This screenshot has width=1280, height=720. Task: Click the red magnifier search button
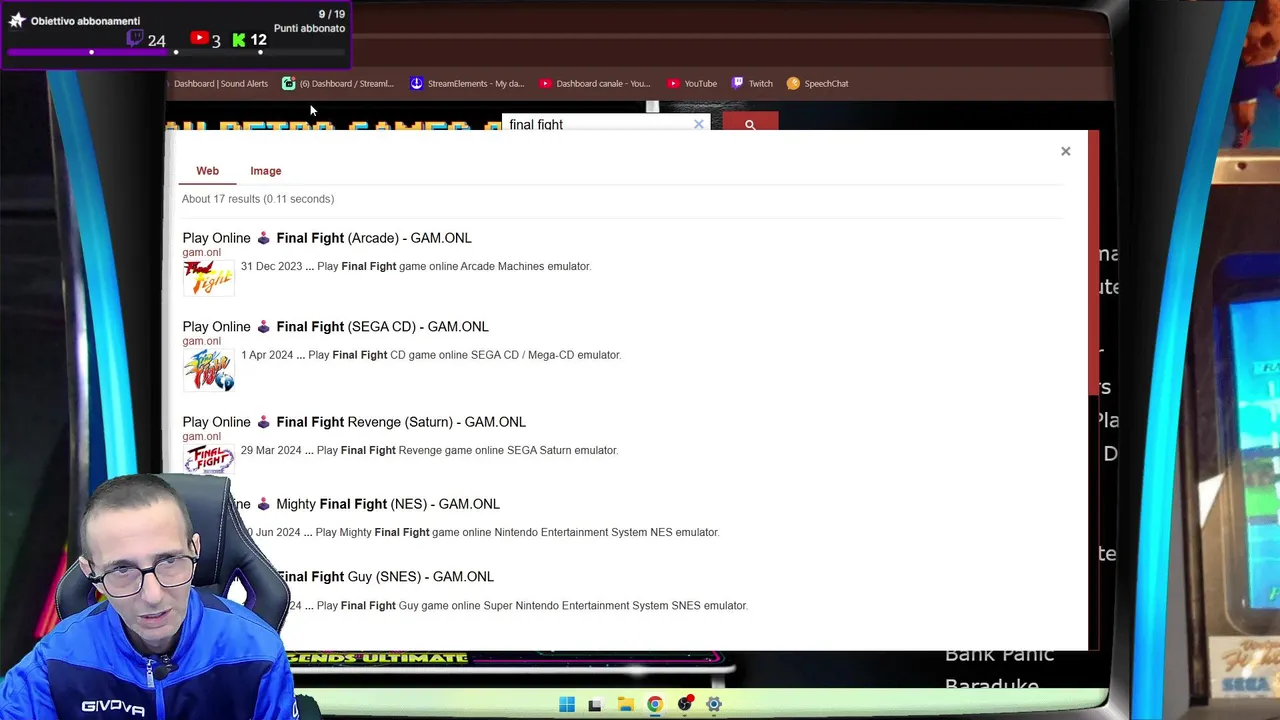(750, 124)
